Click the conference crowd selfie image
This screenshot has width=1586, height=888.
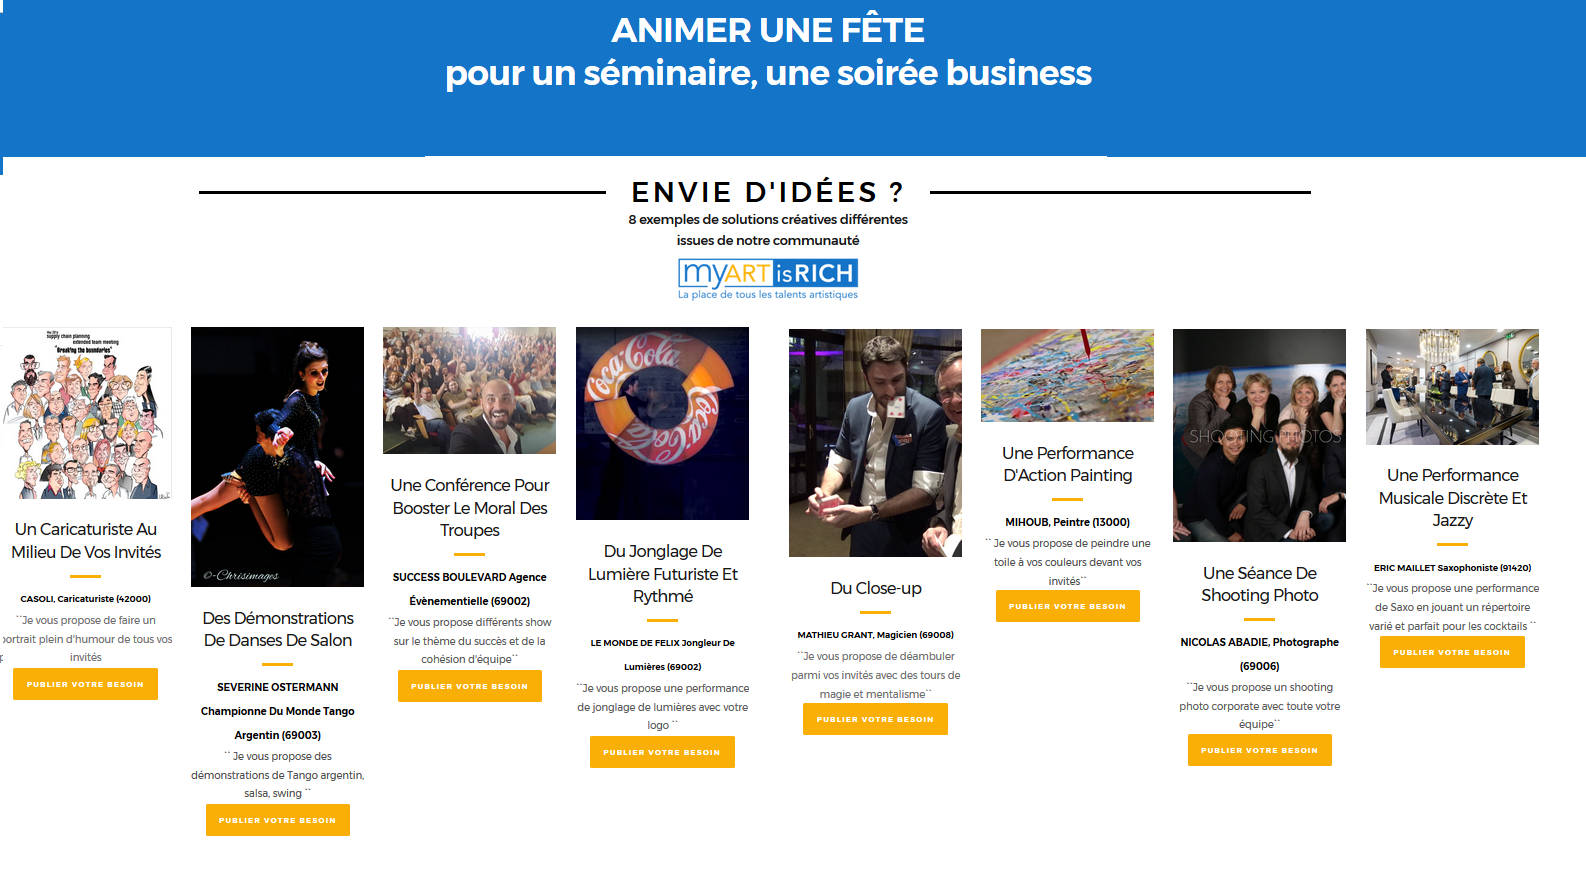click(x=469, y=390)
